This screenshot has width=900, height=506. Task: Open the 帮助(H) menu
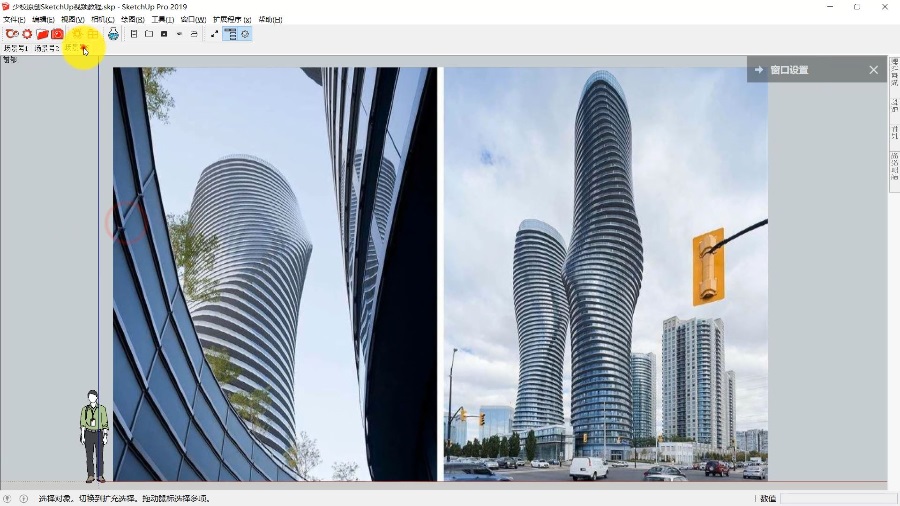(x=270, y=20)
